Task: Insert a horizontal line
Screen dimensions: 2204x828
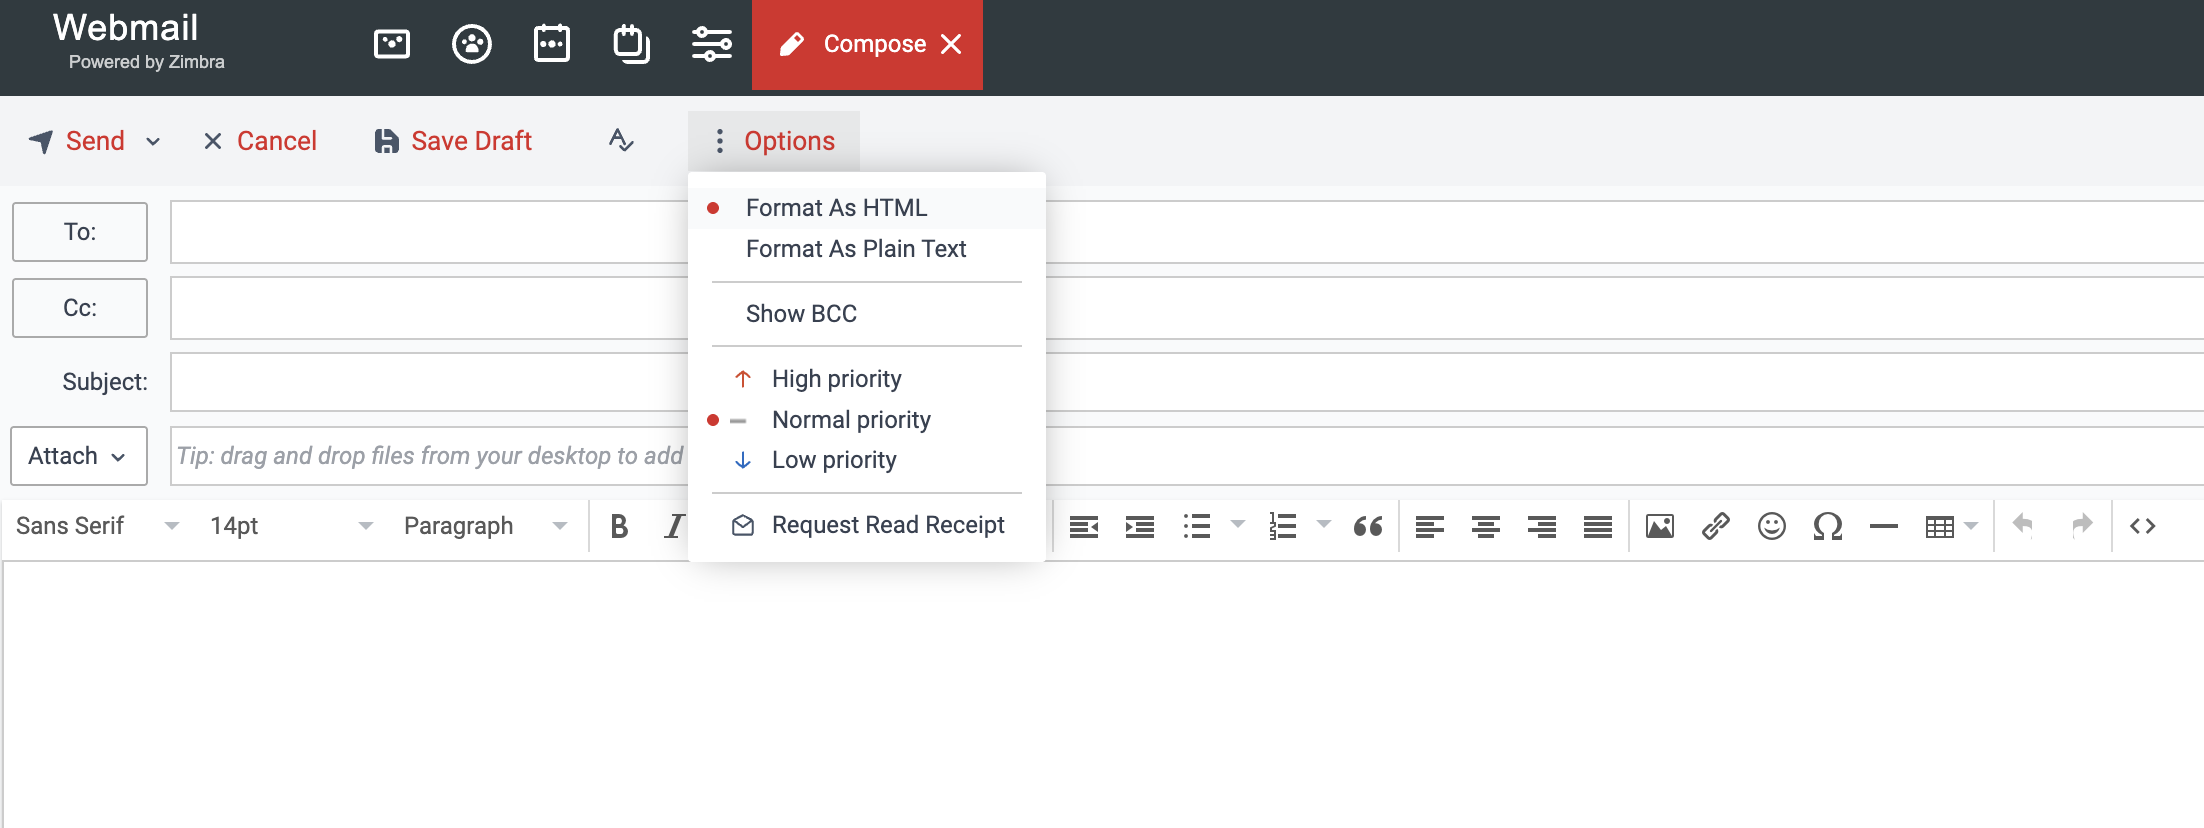Action: tap(1884, 526)
